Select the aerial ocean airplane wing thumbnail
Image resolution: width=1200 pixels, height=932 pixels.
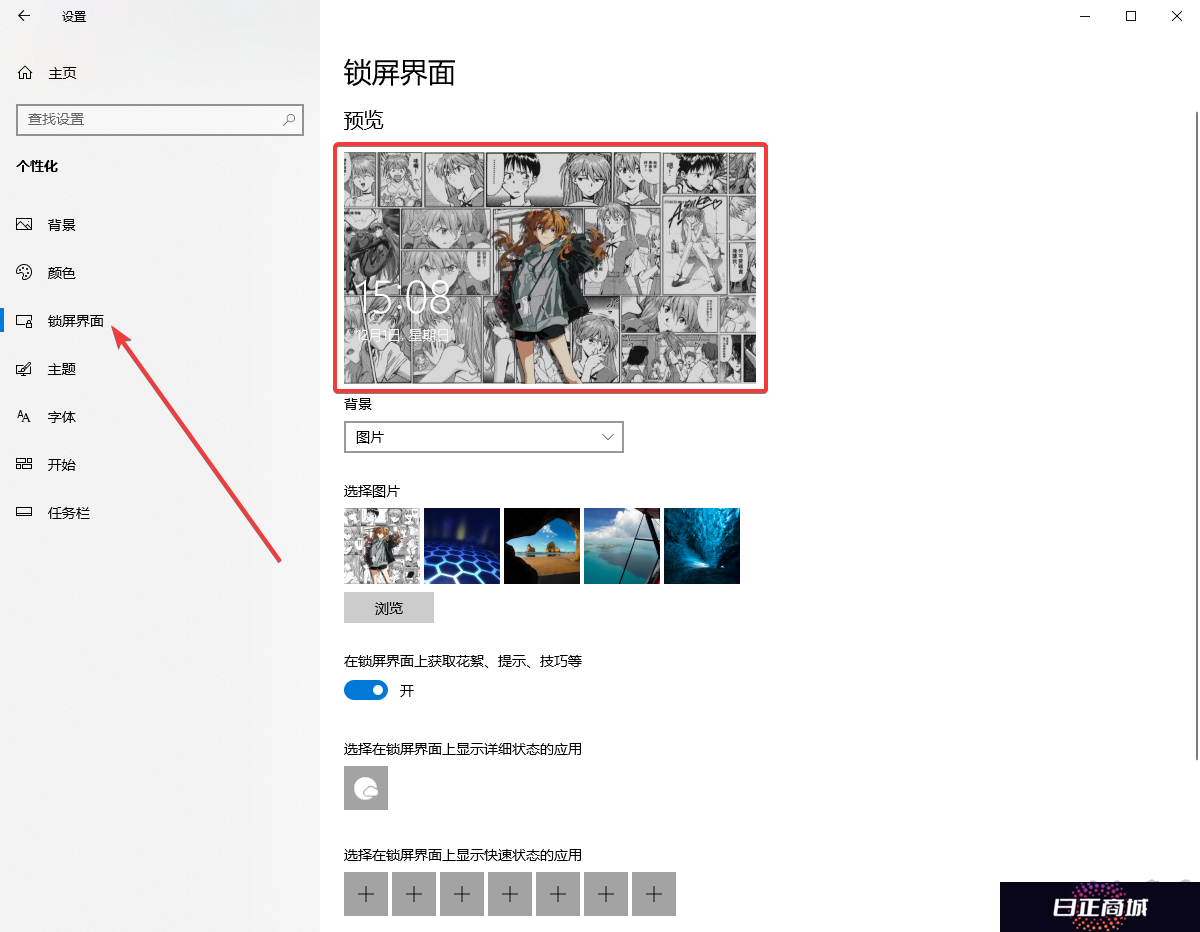point(622,546)
